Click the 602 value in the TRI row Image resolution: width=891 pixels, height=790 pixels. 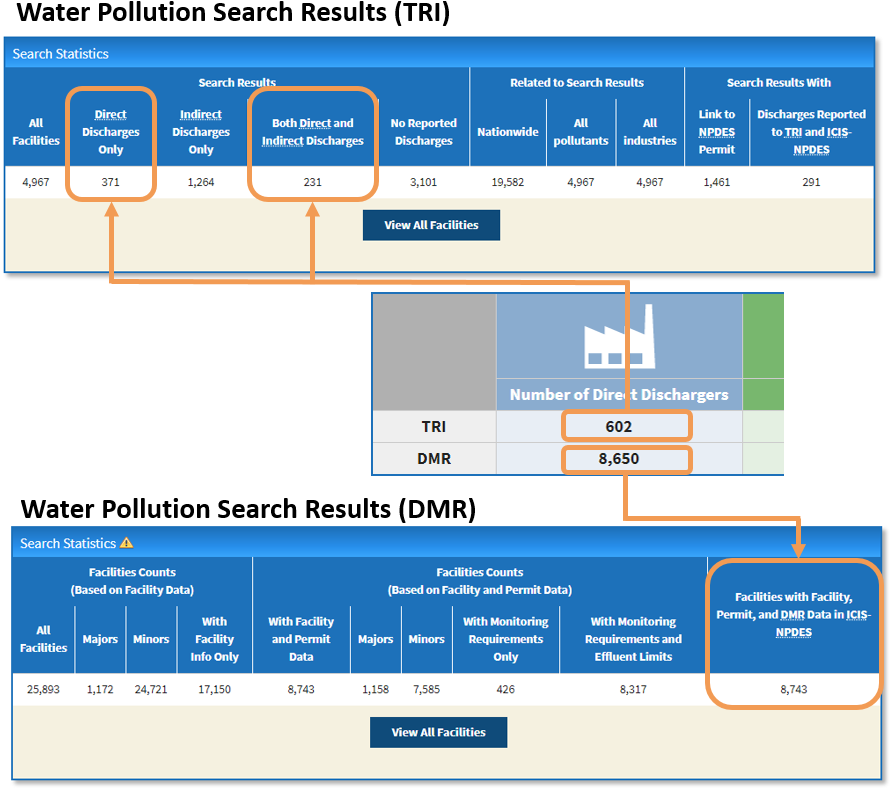(626, 425)
